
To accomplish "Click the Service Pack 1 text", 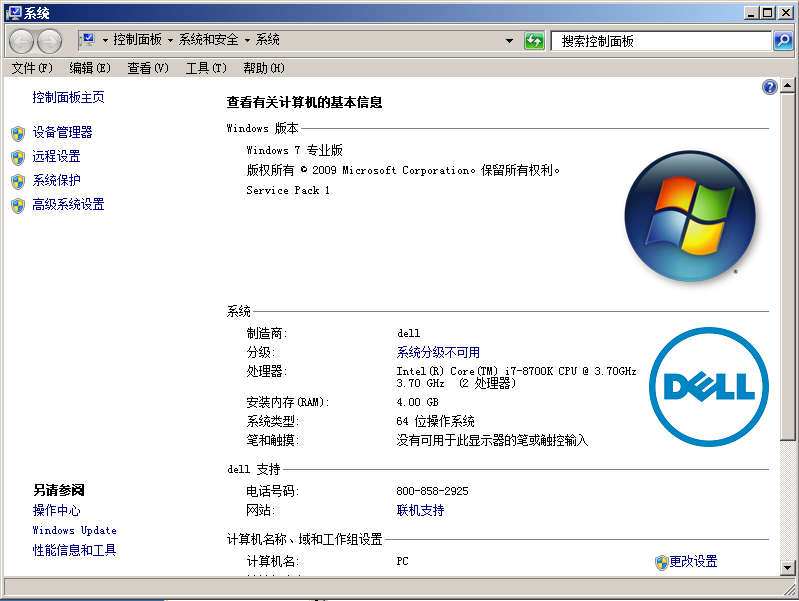I will (x=288, y=191).
